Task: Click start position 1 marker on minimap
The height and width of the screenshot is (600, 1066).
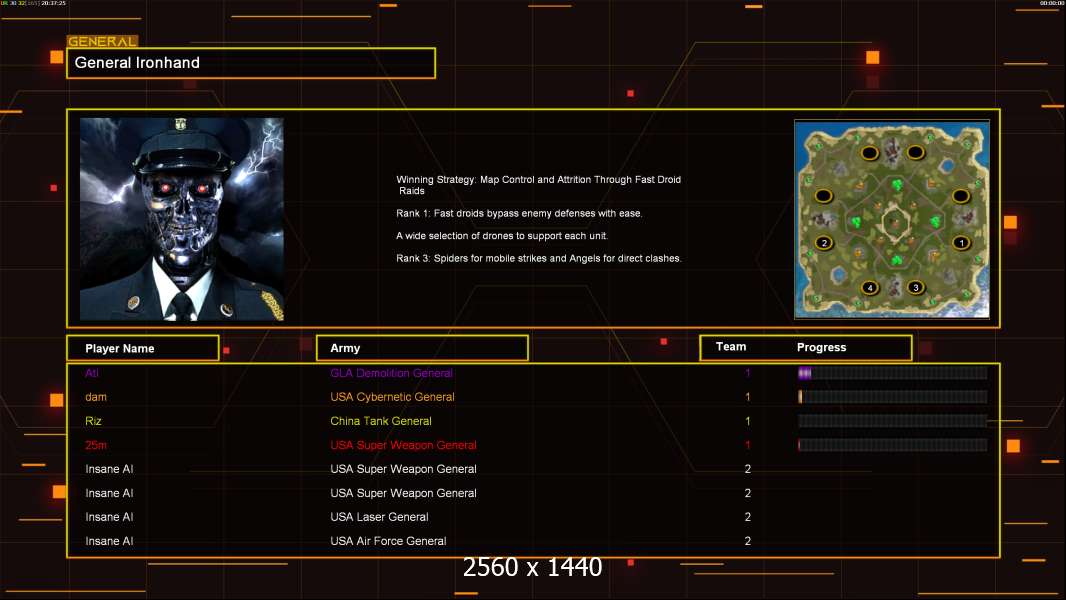Action: [961, 243]
